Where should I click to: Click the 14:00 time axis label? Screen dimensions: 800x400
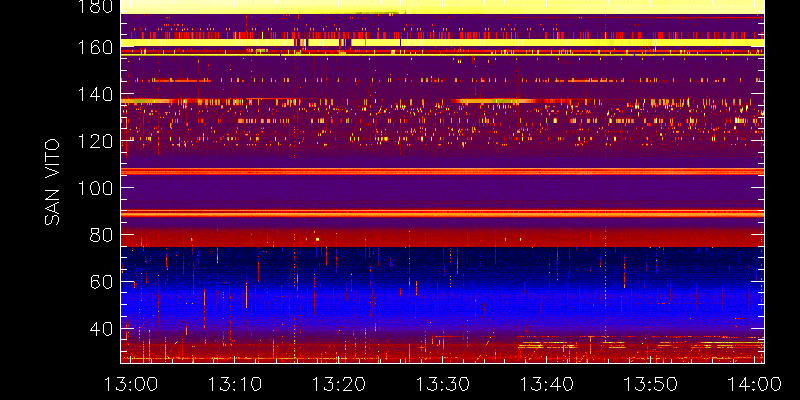point(755,384)
